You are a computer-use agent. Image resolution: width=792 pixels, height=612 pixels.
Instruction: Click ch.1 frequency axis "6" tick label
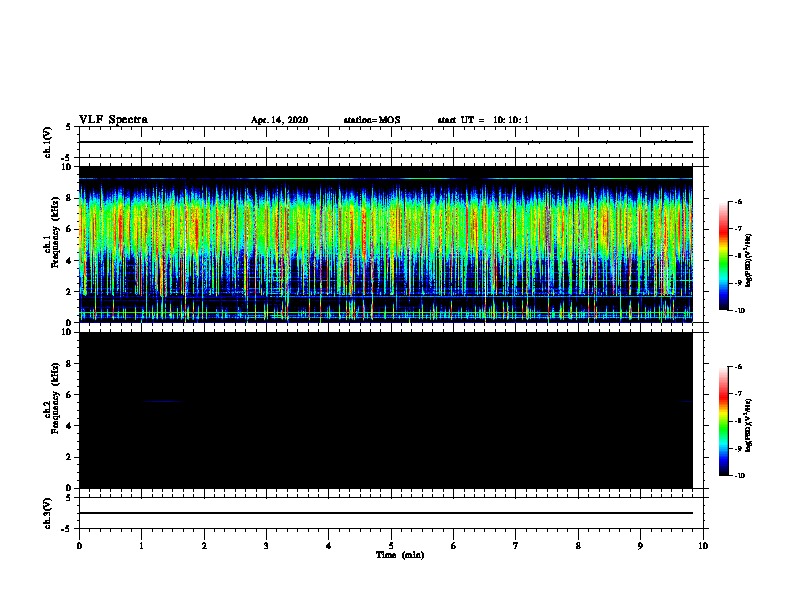[x=70, y=229]
